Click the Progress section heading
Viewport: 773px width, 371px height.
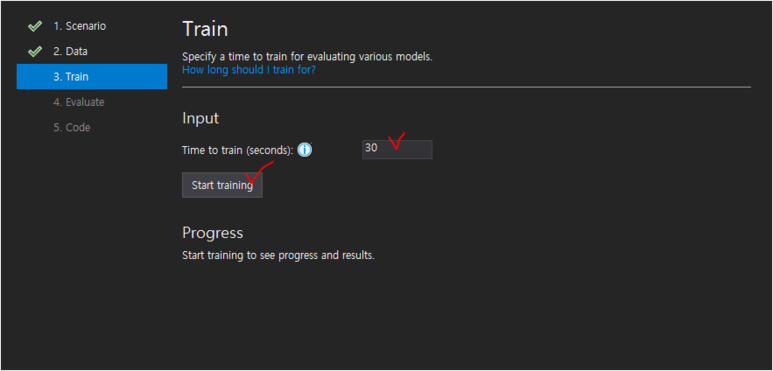[x=212, y=233]
